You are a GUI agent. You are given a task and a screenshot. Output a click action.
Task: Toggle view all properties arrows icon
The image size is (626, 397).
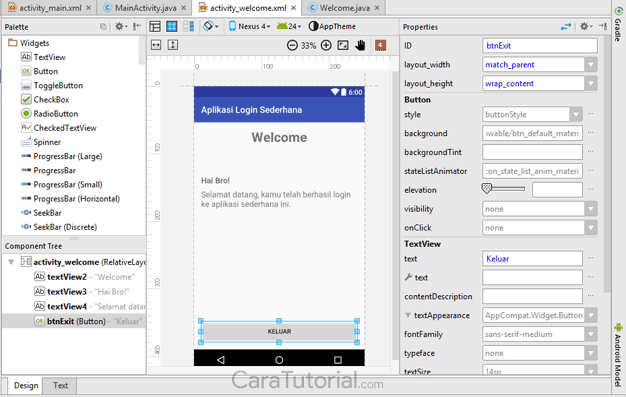566,27
